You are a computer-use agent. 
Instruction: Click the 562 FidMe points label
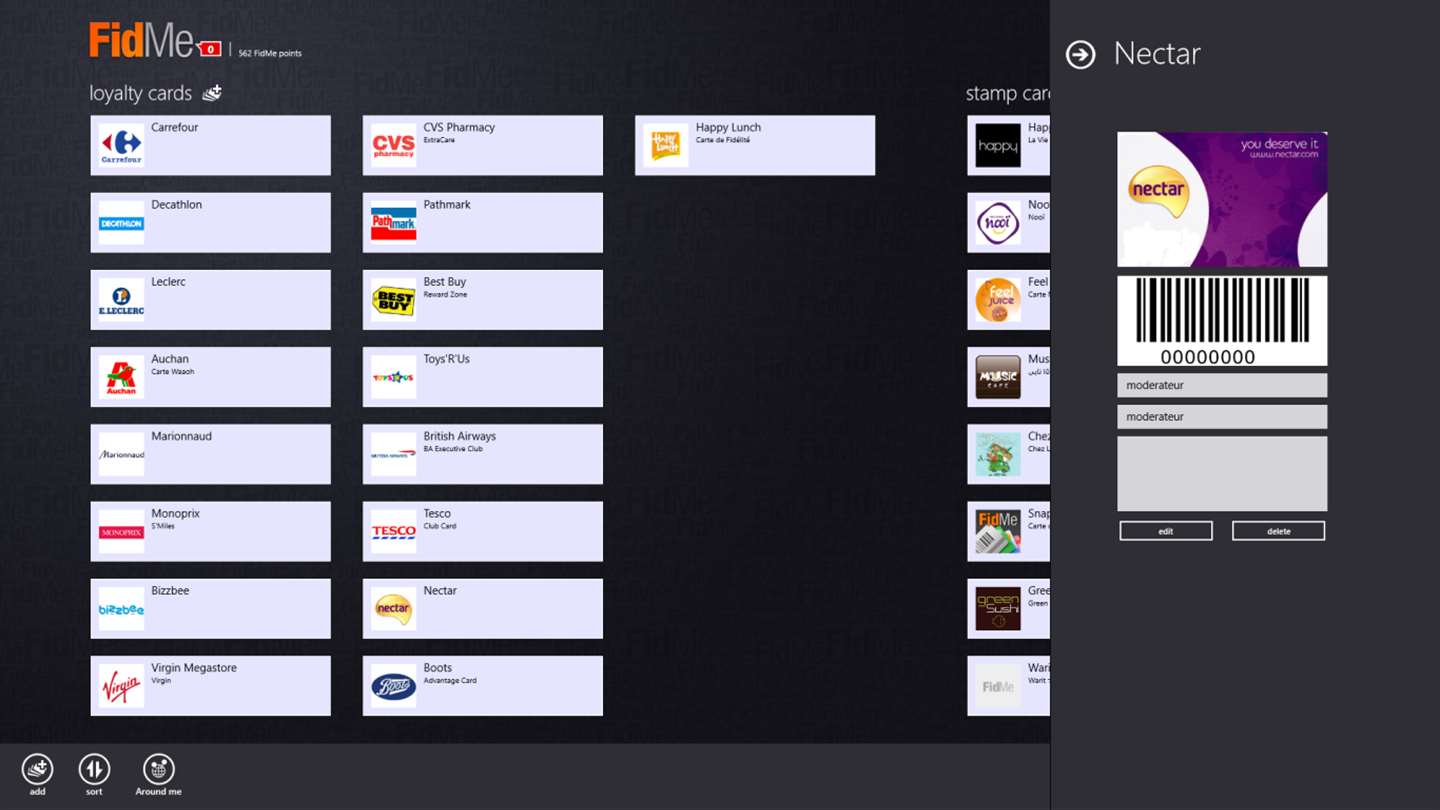point(270,53)
